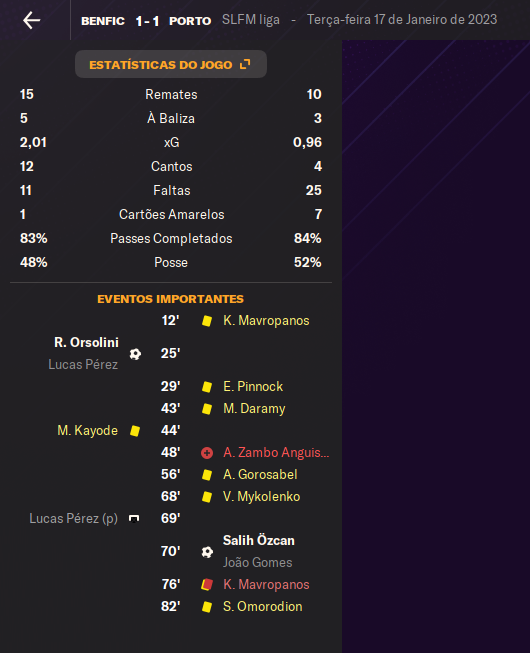This screenshot has width=530, height=653.
Task: Click the yellow card icon next to E. Pinnock
Action: [207, 386]
